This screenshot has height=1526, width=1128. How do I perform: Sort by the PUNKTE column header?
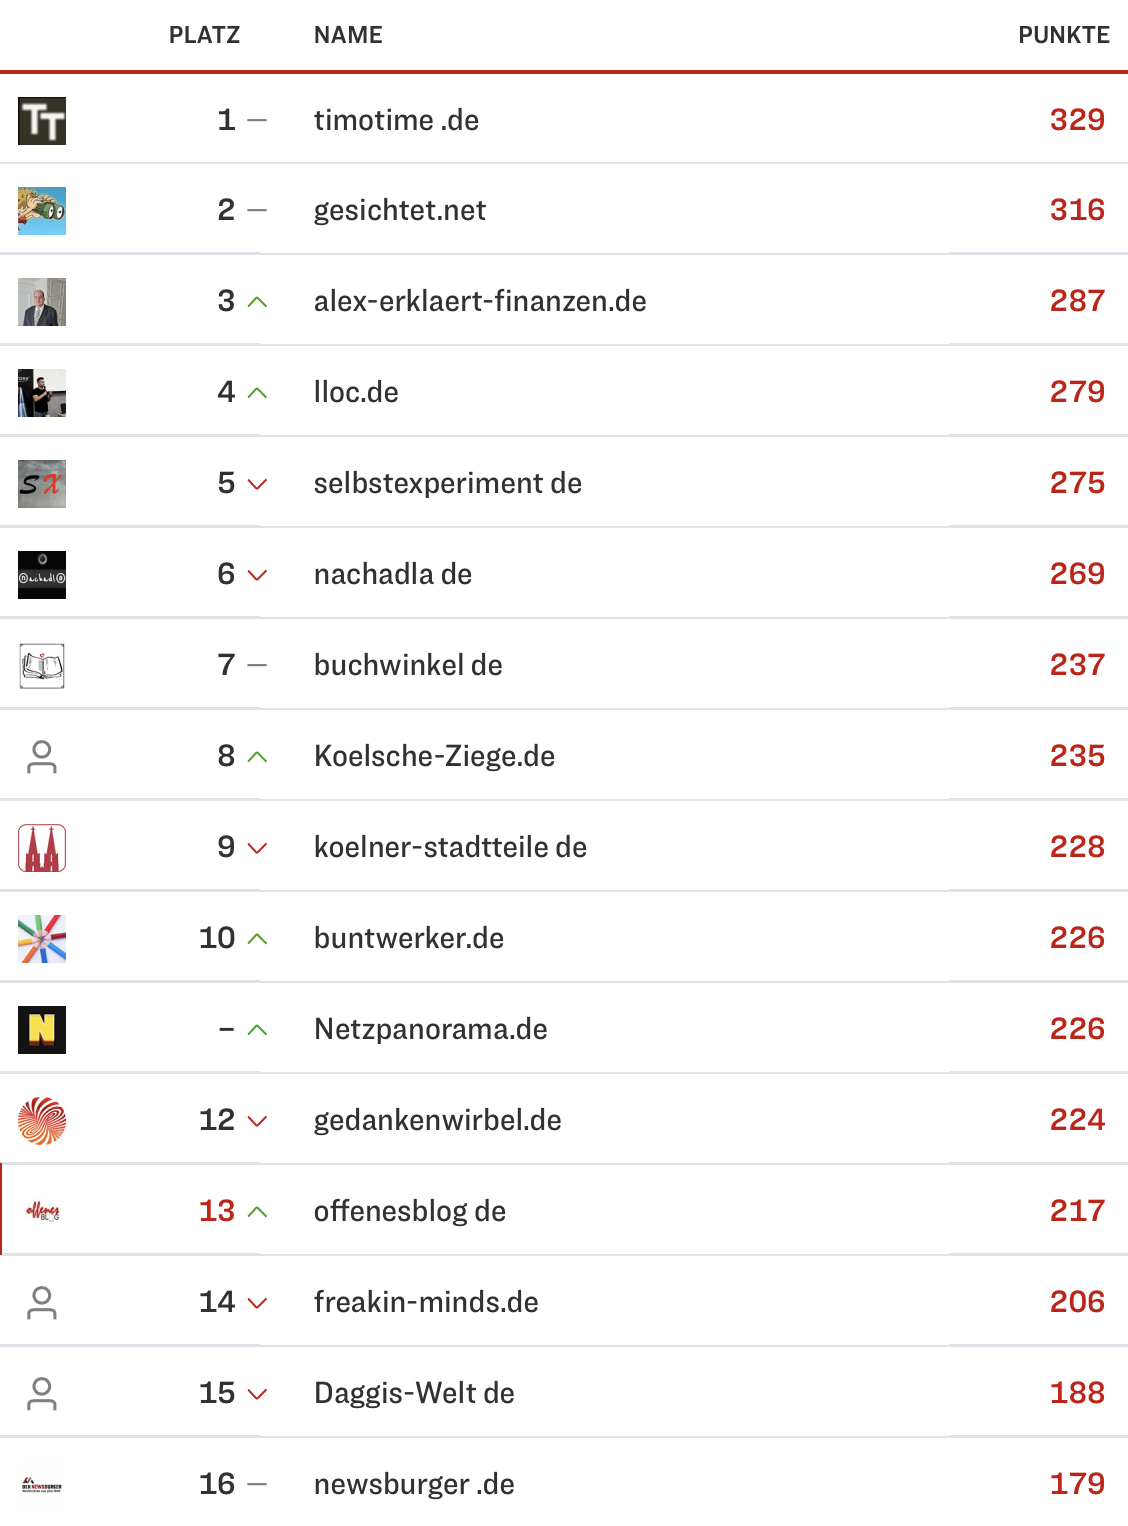point(1063,36)
